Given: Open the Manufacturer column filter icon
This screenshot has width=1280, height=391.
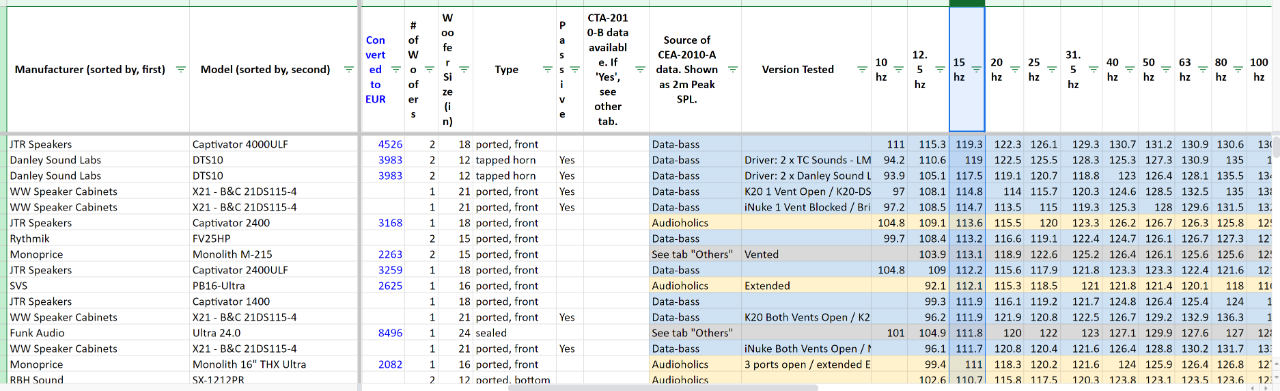Looking at the screenshot, I should point(180,70).
